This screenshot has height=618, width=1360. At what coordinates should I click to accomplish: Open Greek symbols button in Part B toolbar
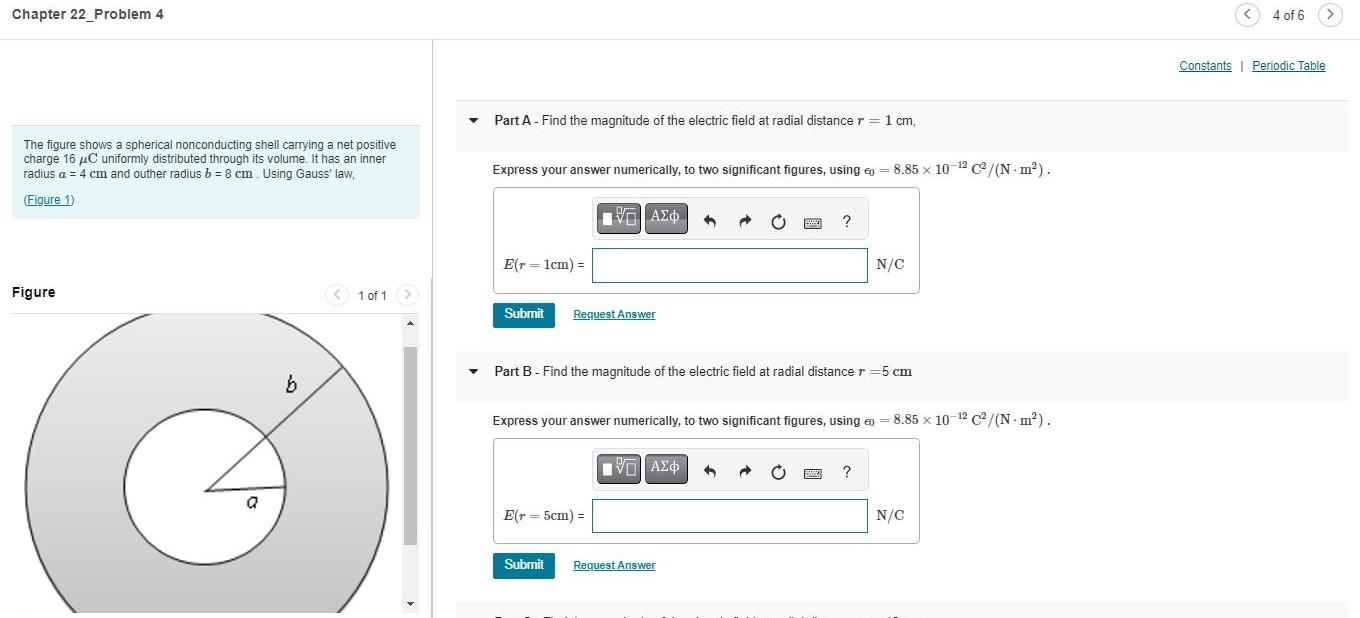coord(666,469)
